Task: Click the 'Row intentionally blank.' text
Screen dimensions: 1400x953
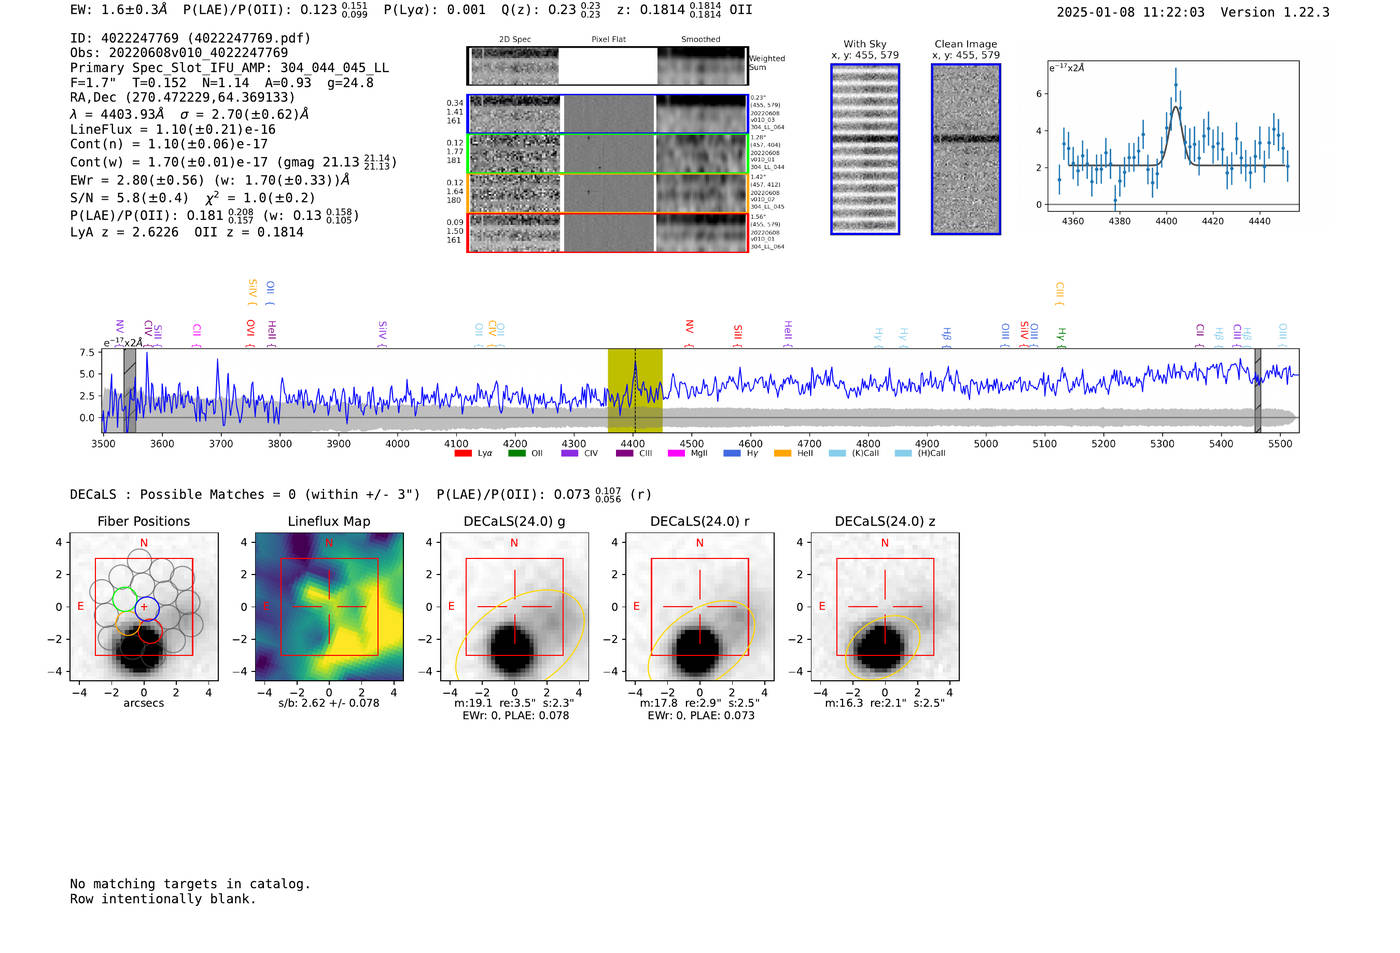Action: [163, 899]
